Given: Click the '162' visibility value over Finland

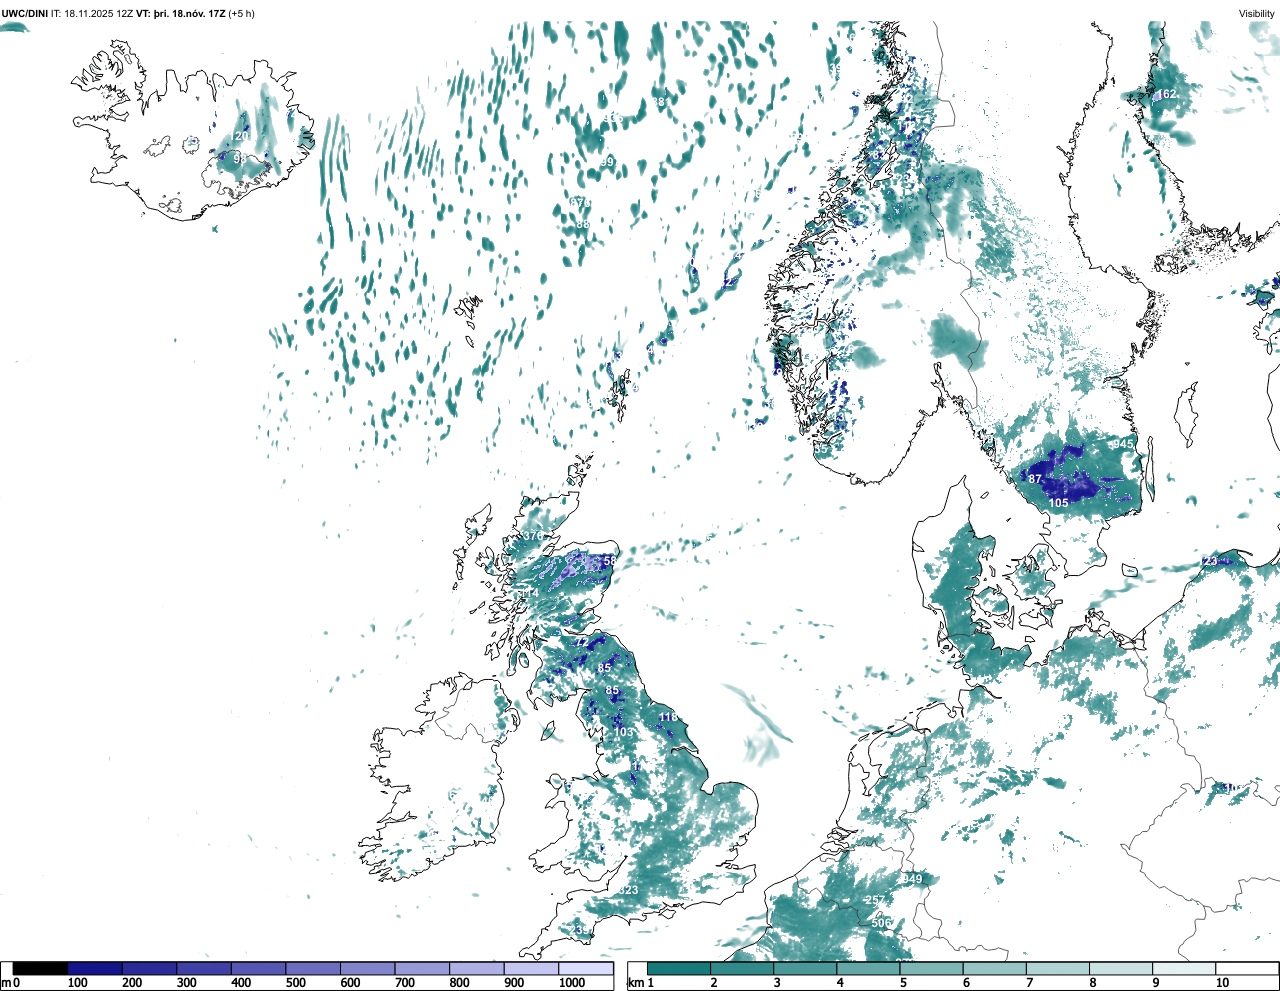Looking at the screenshot, I should (1166, 95).
